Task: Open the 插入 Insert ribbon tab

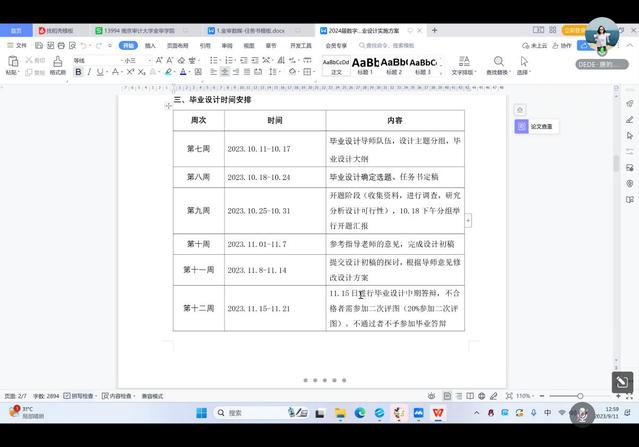Action: [x=150, y=45]
